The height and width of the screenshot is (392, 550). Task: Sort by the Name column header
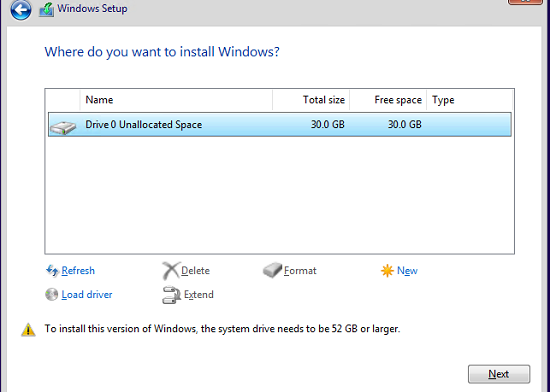(x=176, y=100)
